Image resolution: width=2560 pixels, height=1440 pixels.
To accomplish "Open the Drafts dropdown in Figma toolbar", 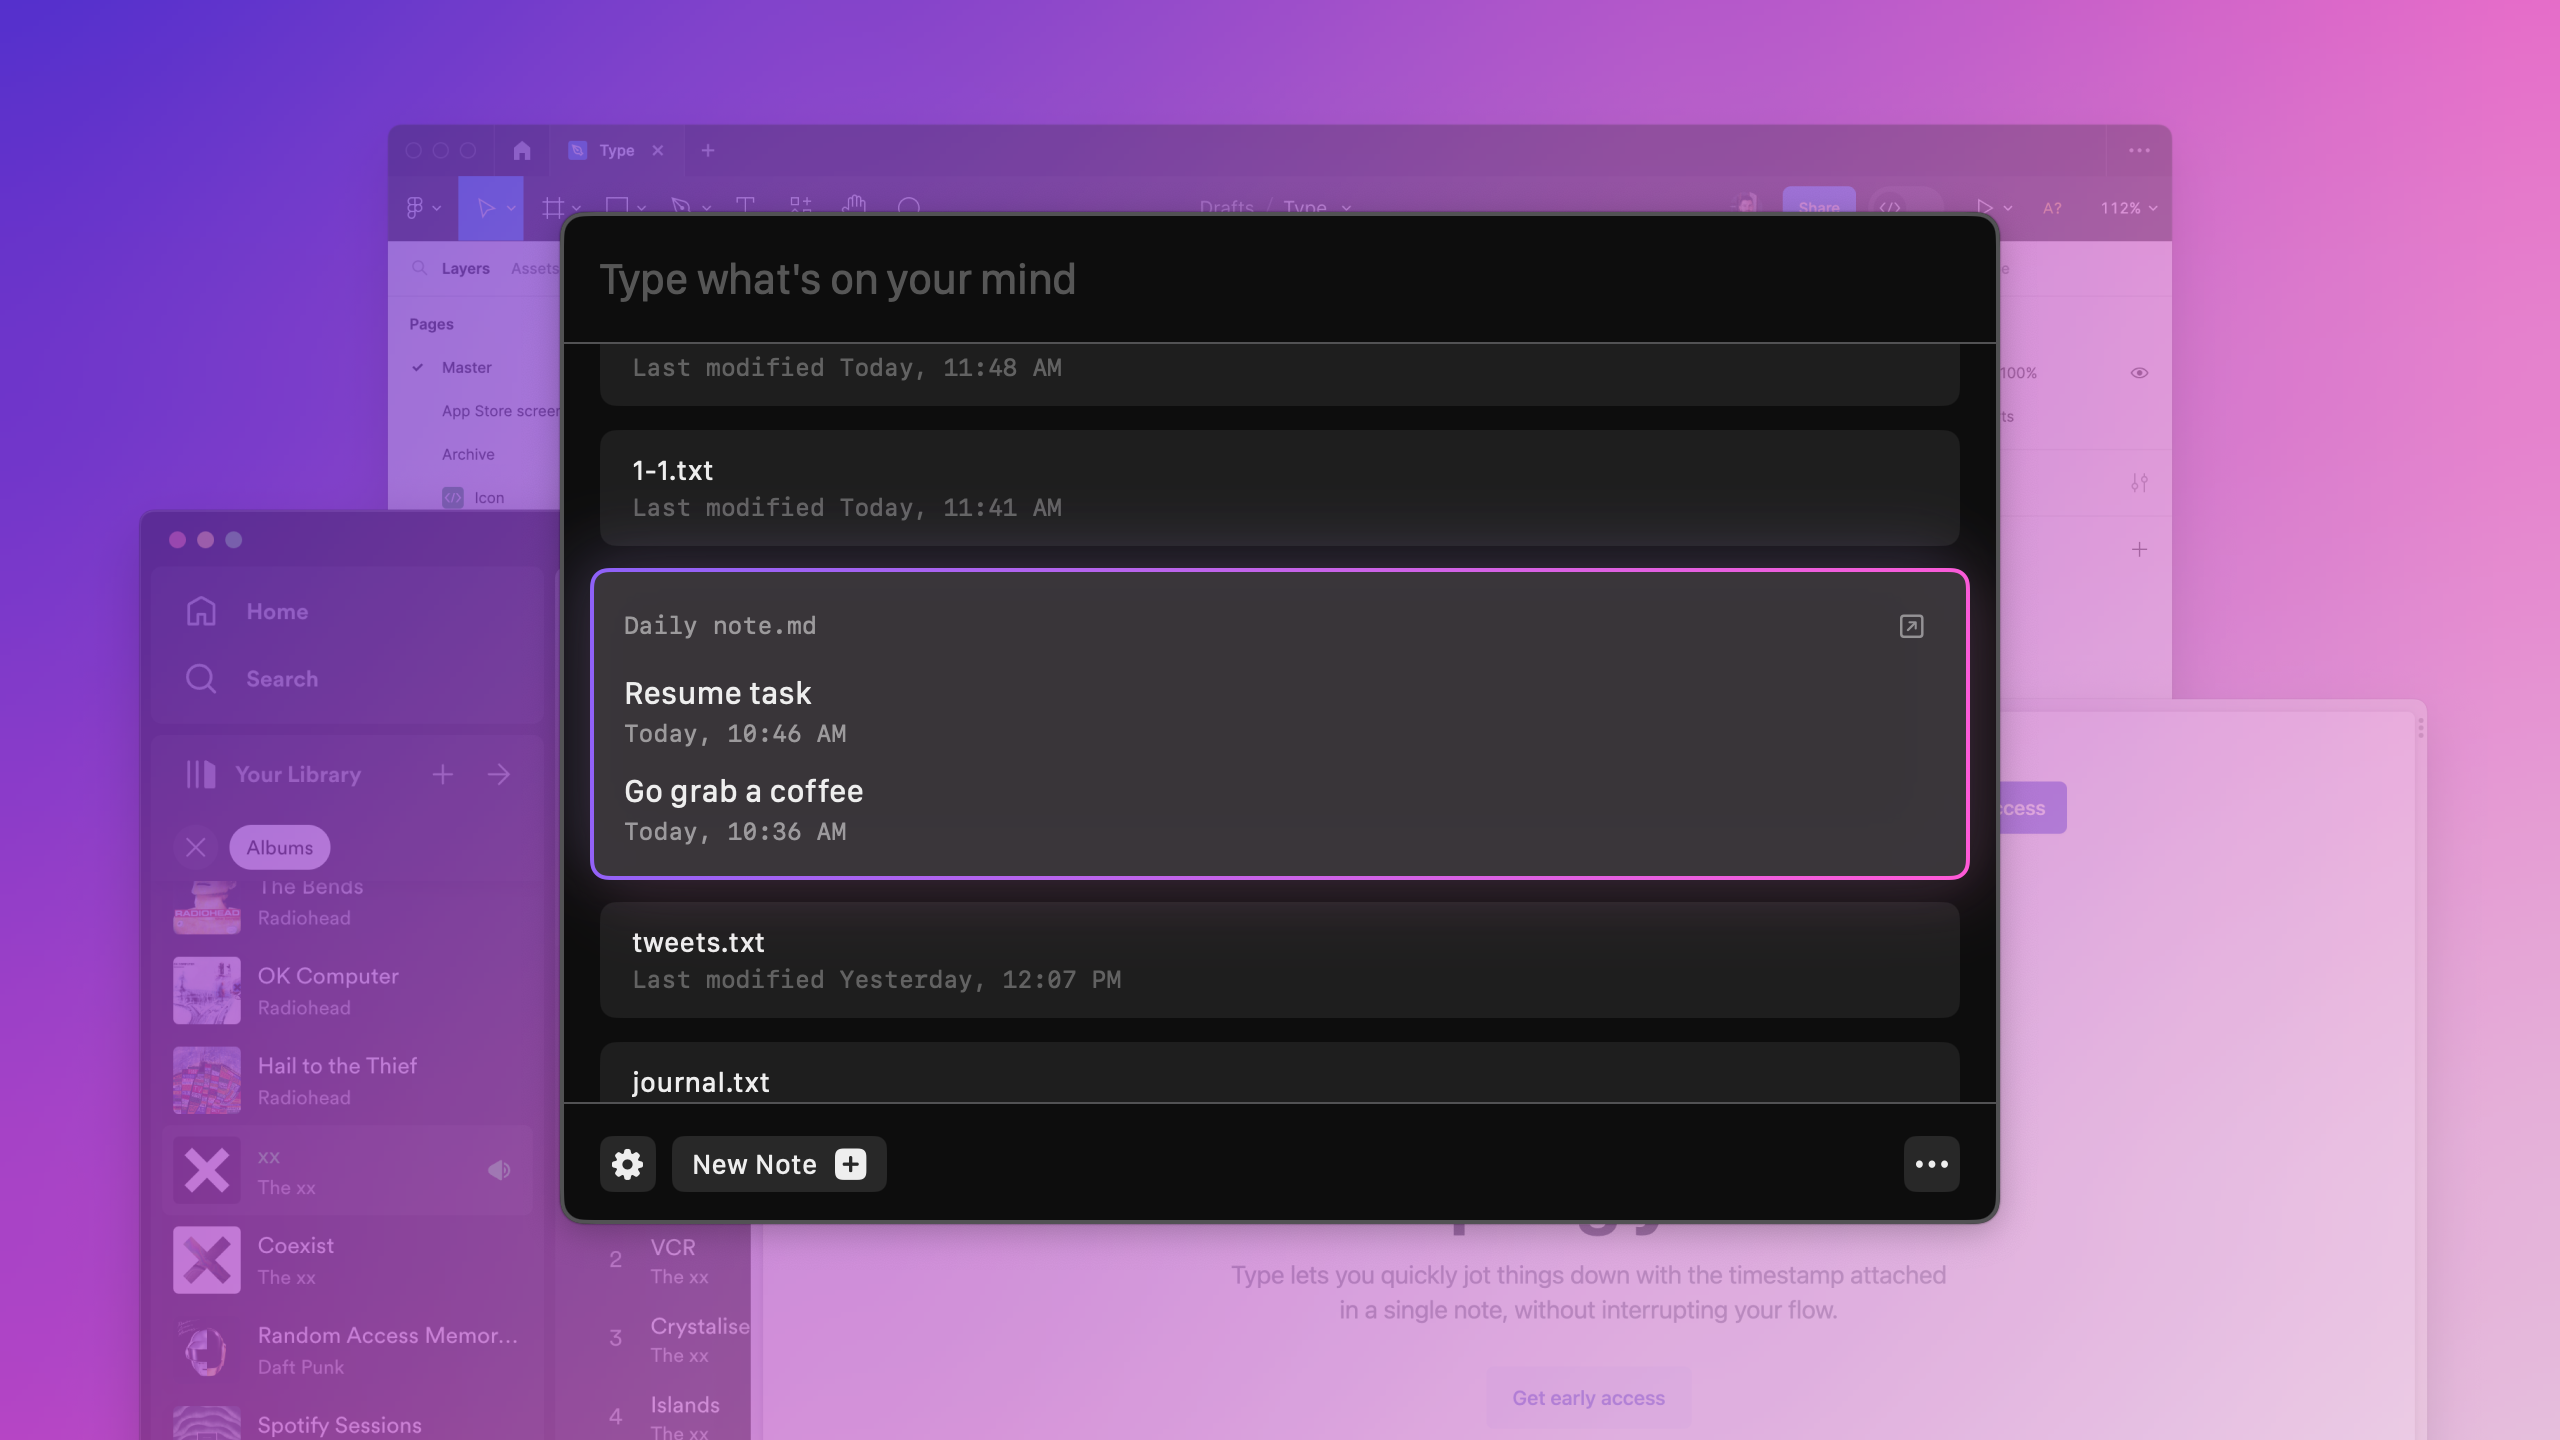I will coord(1225,207).
